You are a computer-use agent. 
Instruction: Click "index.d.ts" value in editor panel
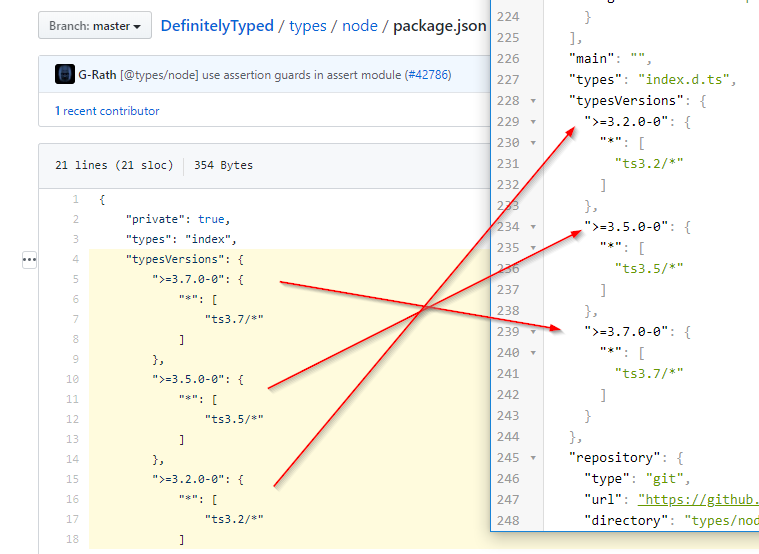point(684,79)
